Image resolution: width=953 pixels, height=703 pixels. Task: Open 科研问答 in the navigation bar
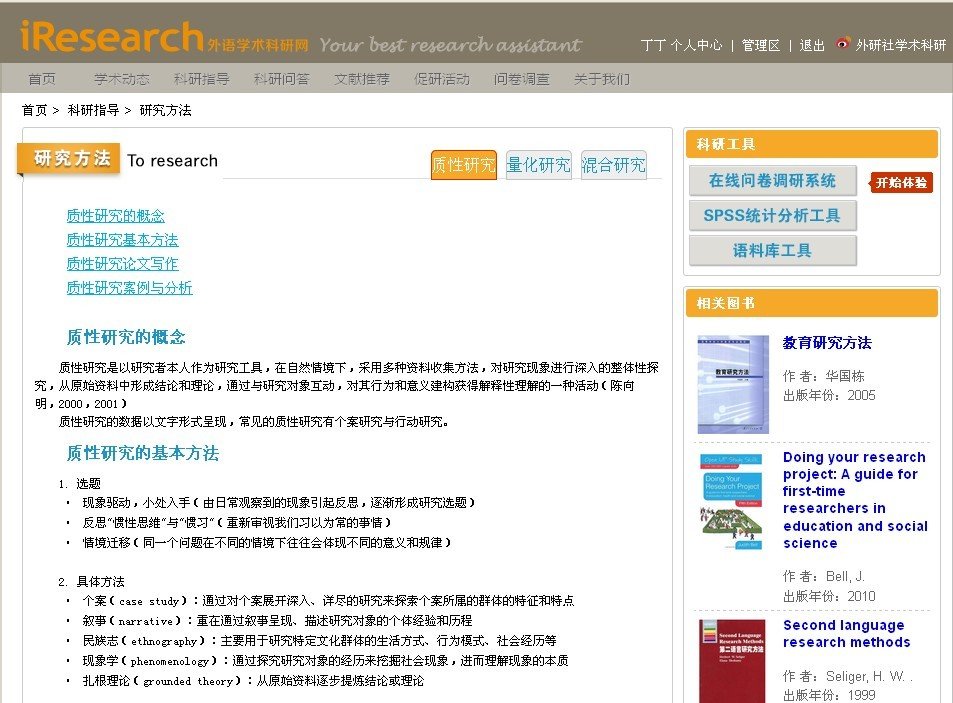(x=281, y=79)
